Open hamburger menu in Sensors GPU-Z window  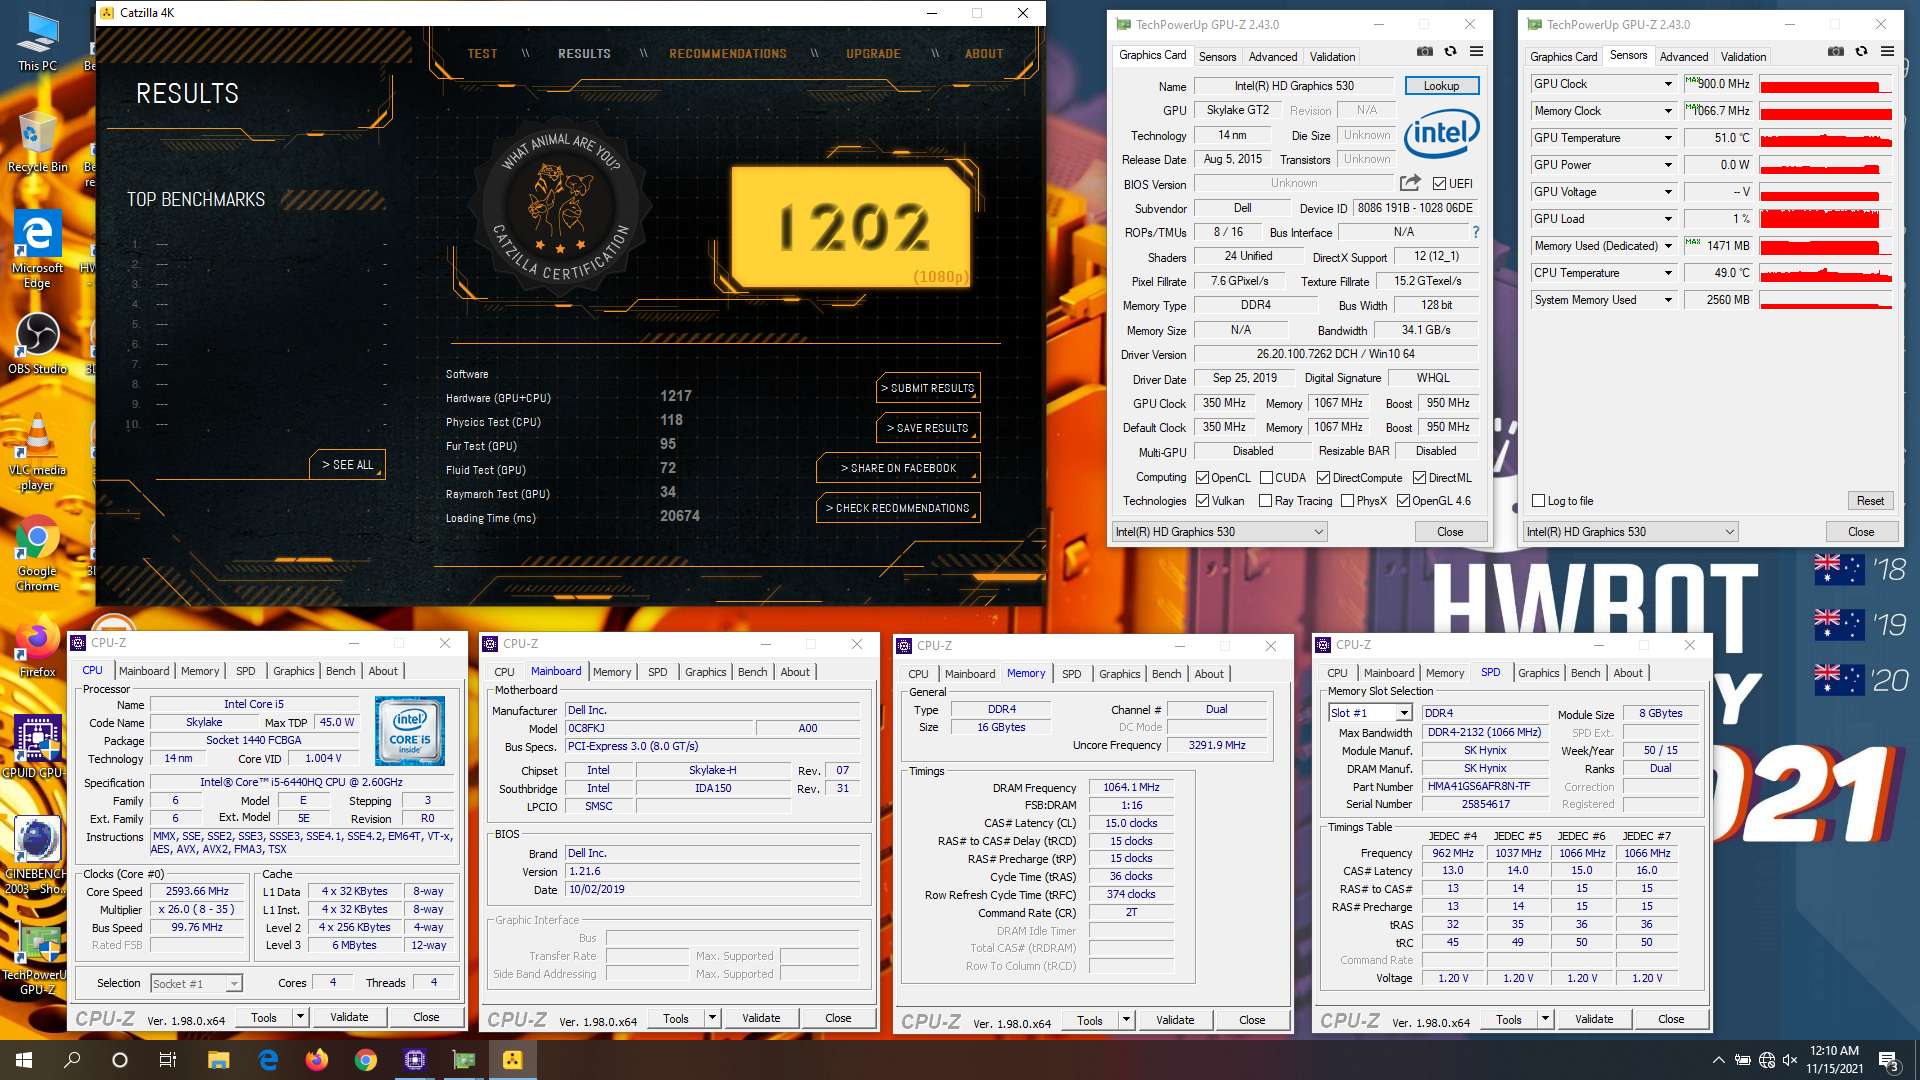click(x=1887, y=52)
